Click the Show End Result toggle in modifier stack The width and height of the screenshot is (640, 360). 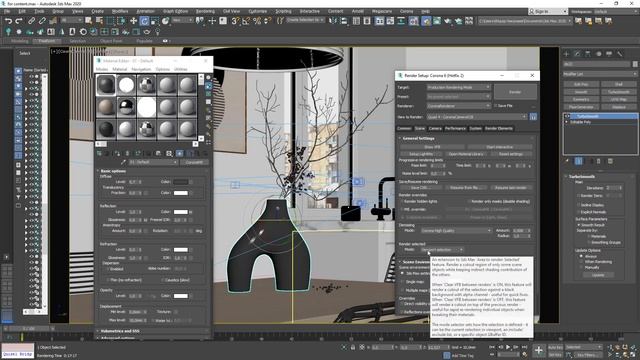coord(578,161)
